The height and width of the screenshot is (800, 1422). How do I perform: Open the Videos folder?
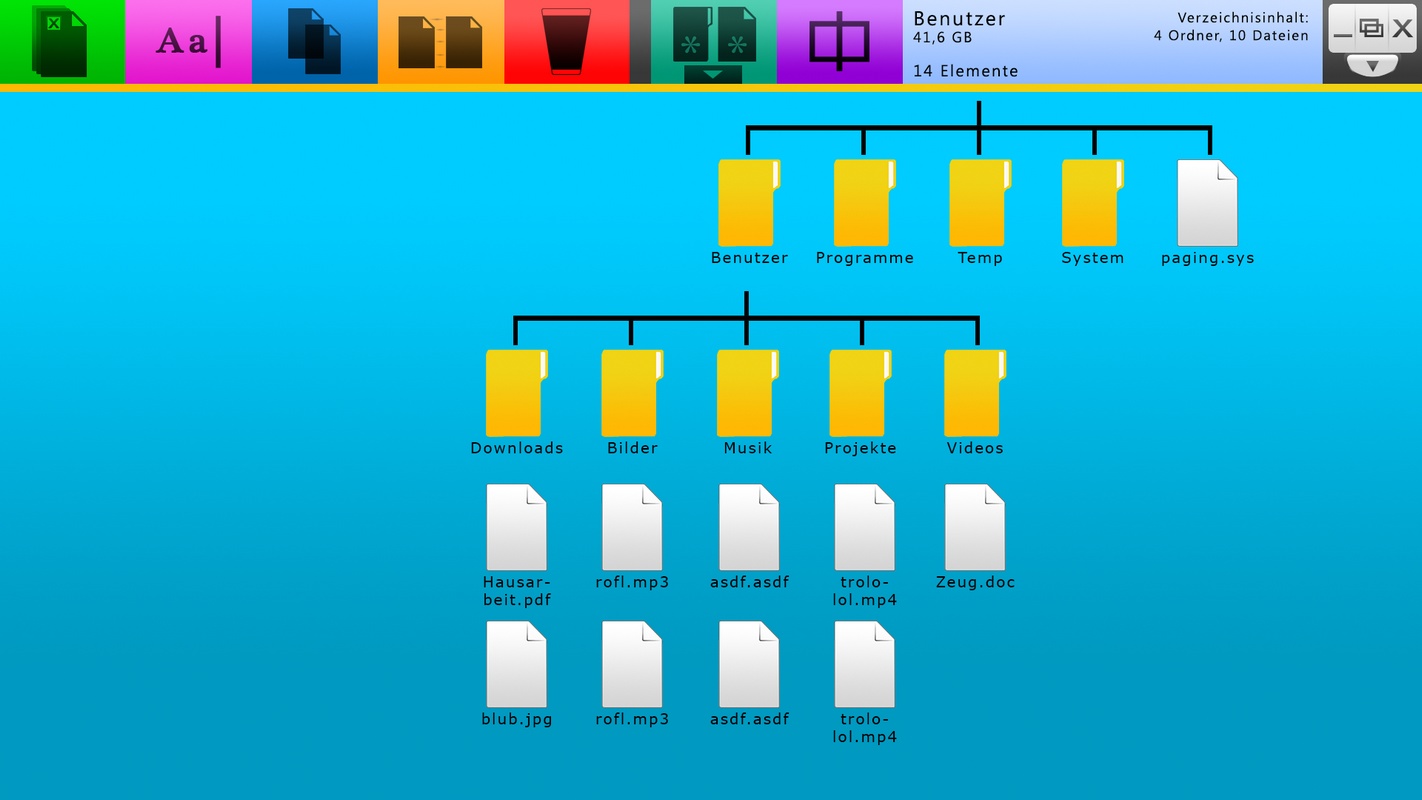click(975, 393)
